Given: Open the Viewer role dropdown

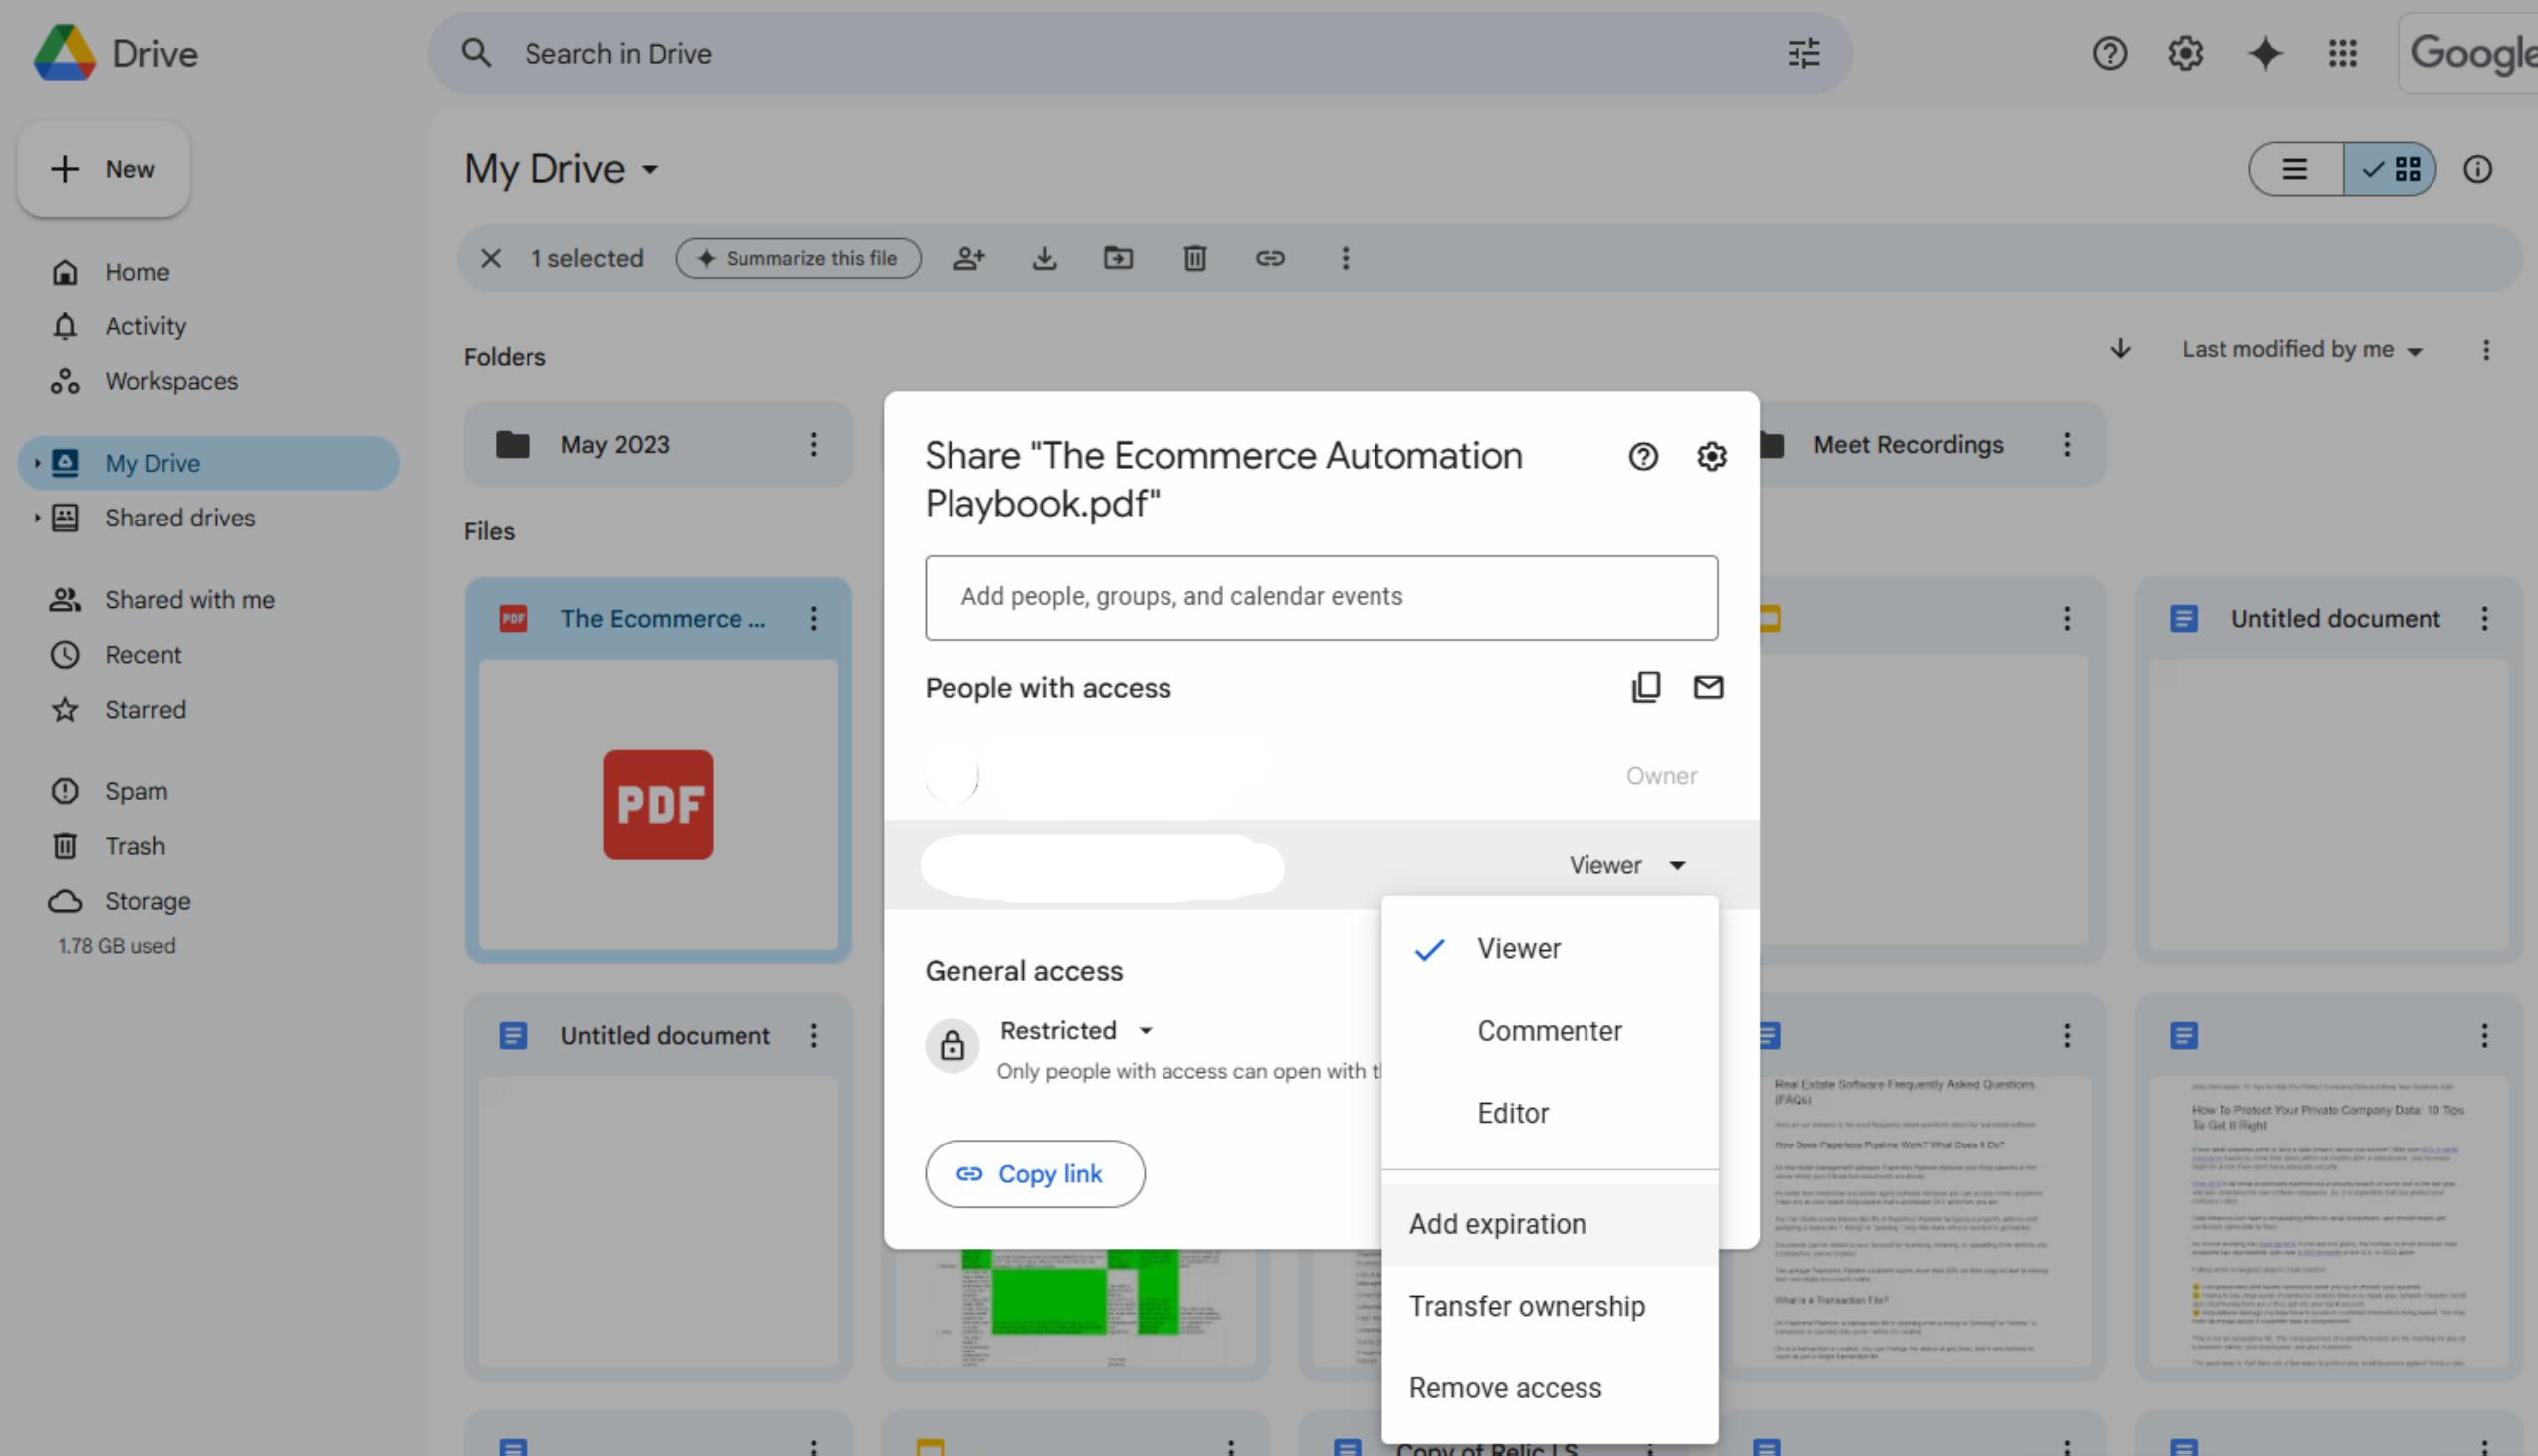Looking at the screenshot, I should [x=1627, y=865].
